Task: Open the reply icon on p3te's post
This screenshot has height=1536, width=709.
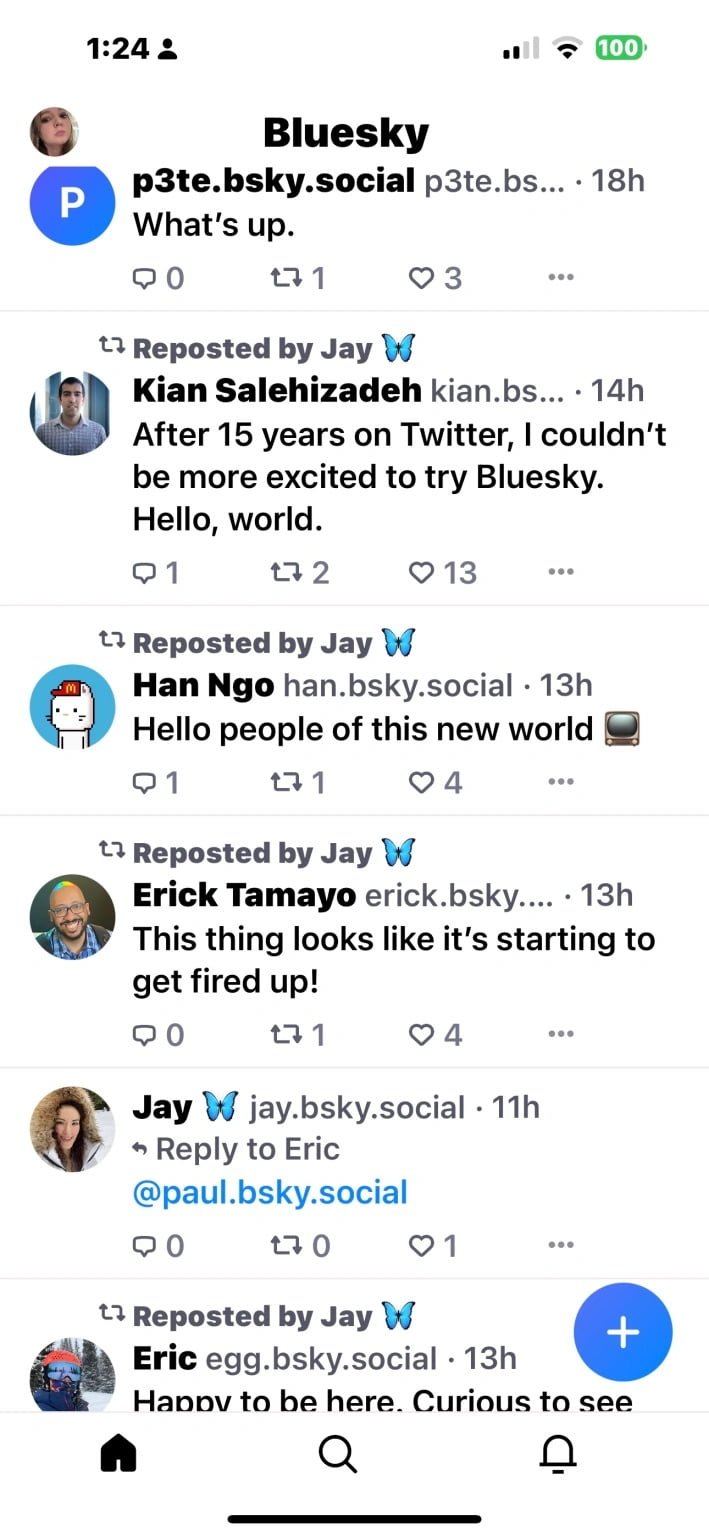Action: click(x=146, y=278)
